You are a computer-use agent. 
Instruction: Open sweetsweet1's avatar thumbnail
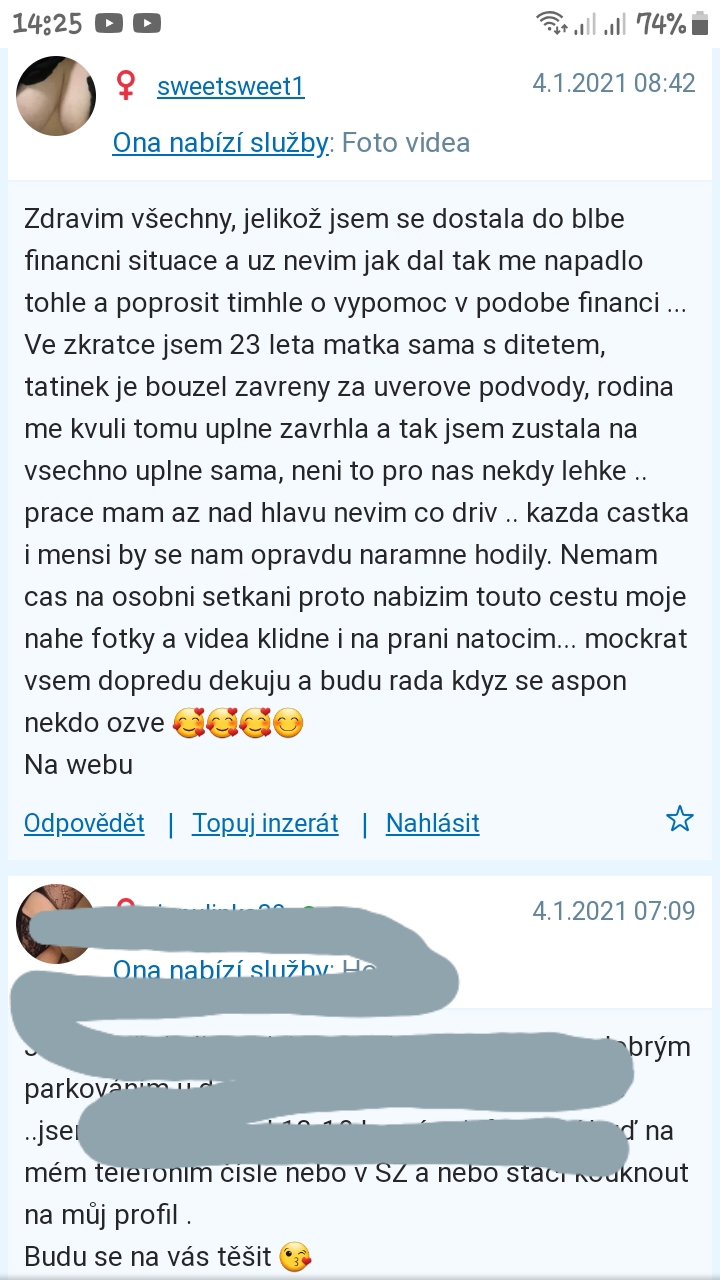pyautogui.click(x=57, y=96)
